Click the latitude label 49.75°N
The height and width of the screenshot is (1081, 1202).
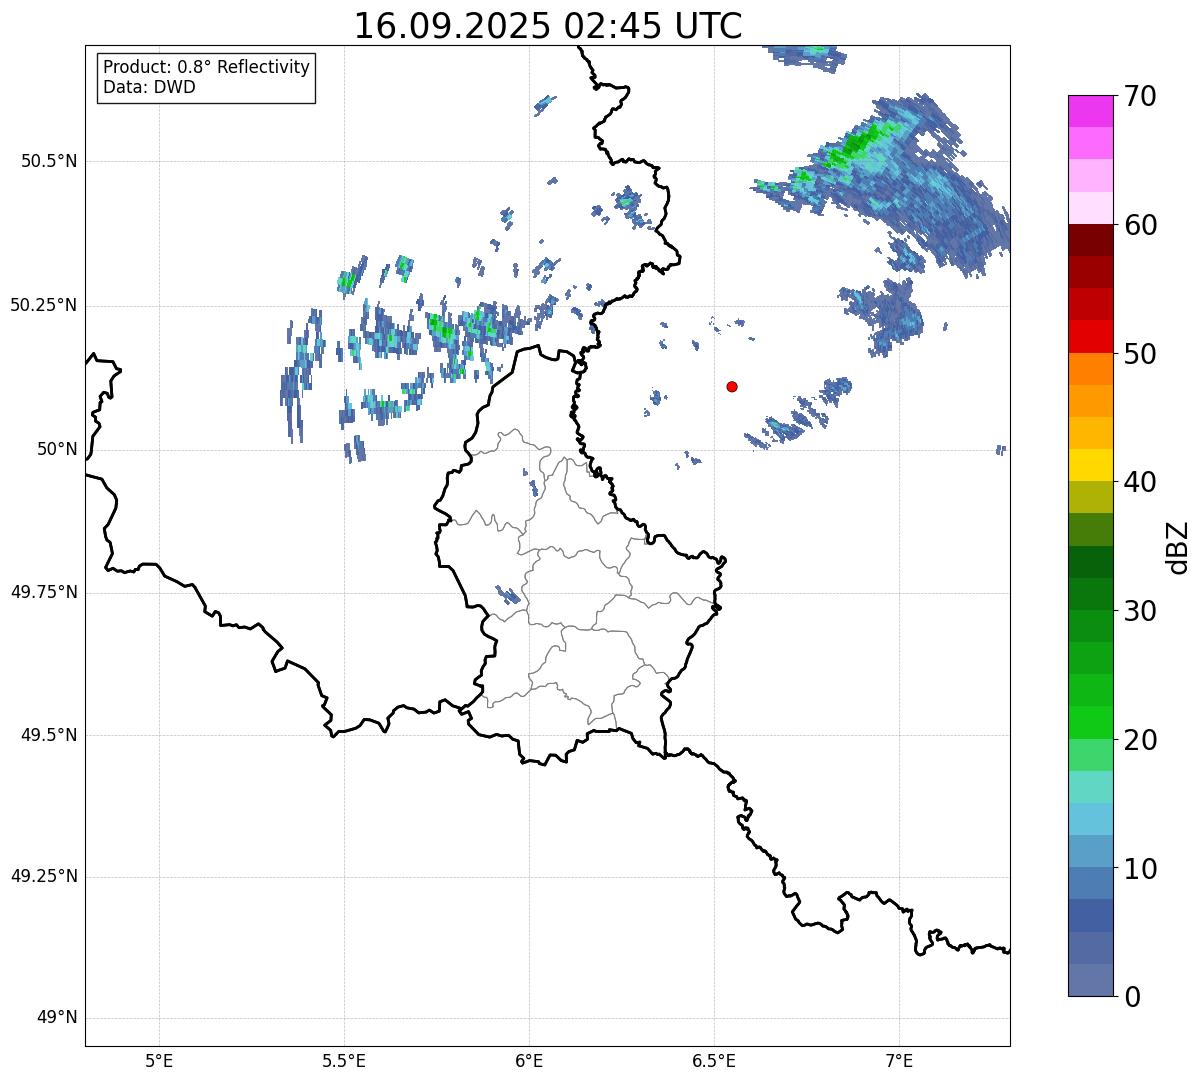43,593
